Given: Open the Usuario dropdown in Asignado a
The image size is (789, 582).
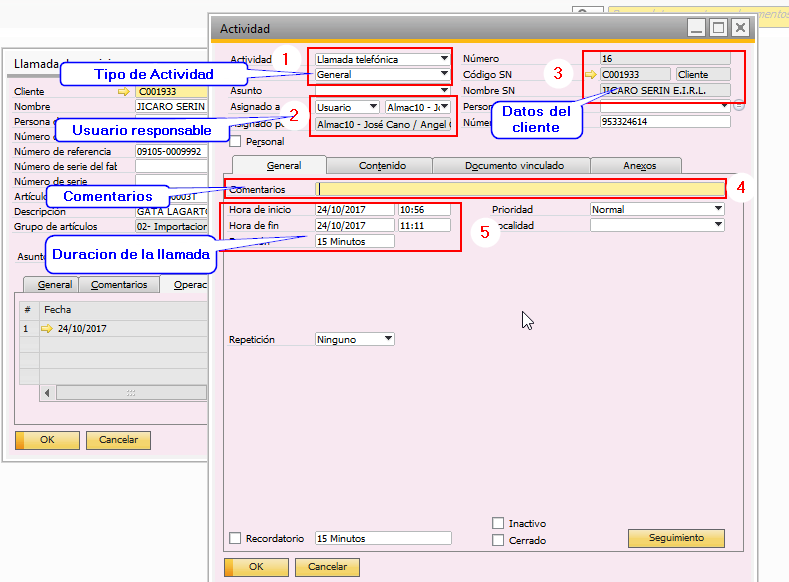Looking at the screenshot, I should click(x=373, y=107).
